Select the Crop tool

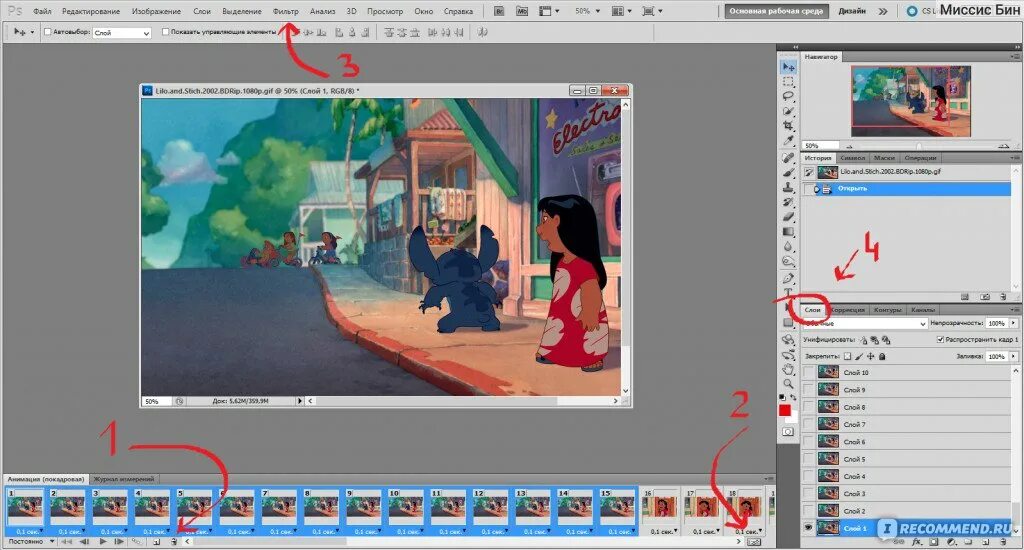[x=788, y=125]
